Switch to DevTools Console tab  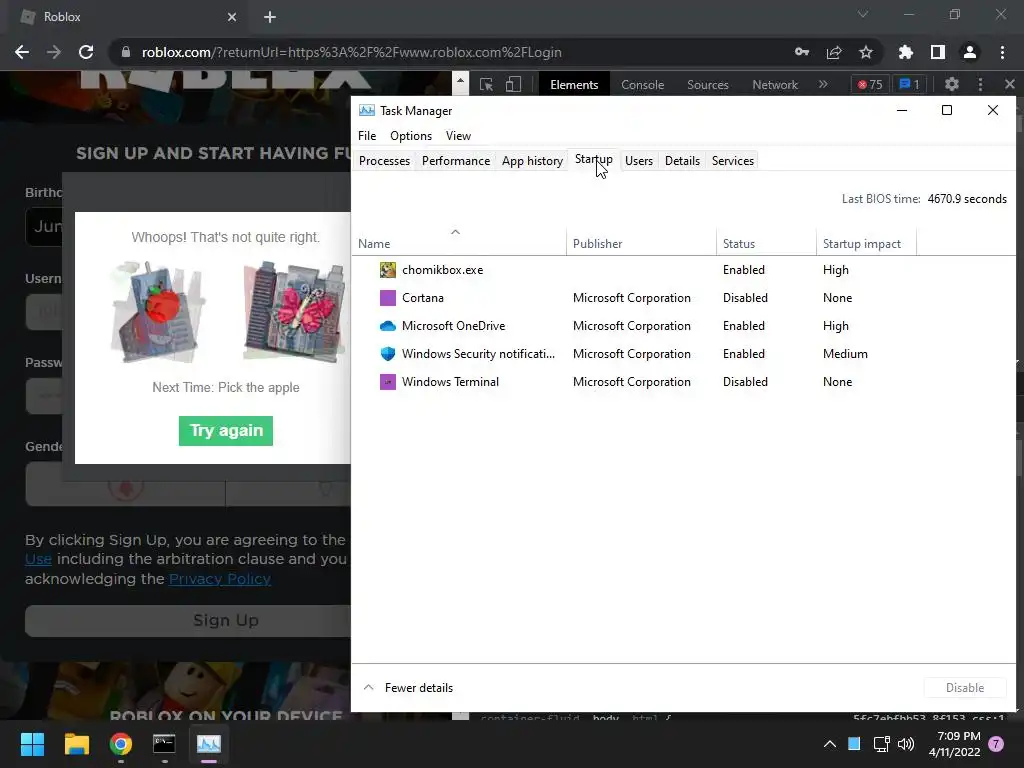[x=643, y=85]
